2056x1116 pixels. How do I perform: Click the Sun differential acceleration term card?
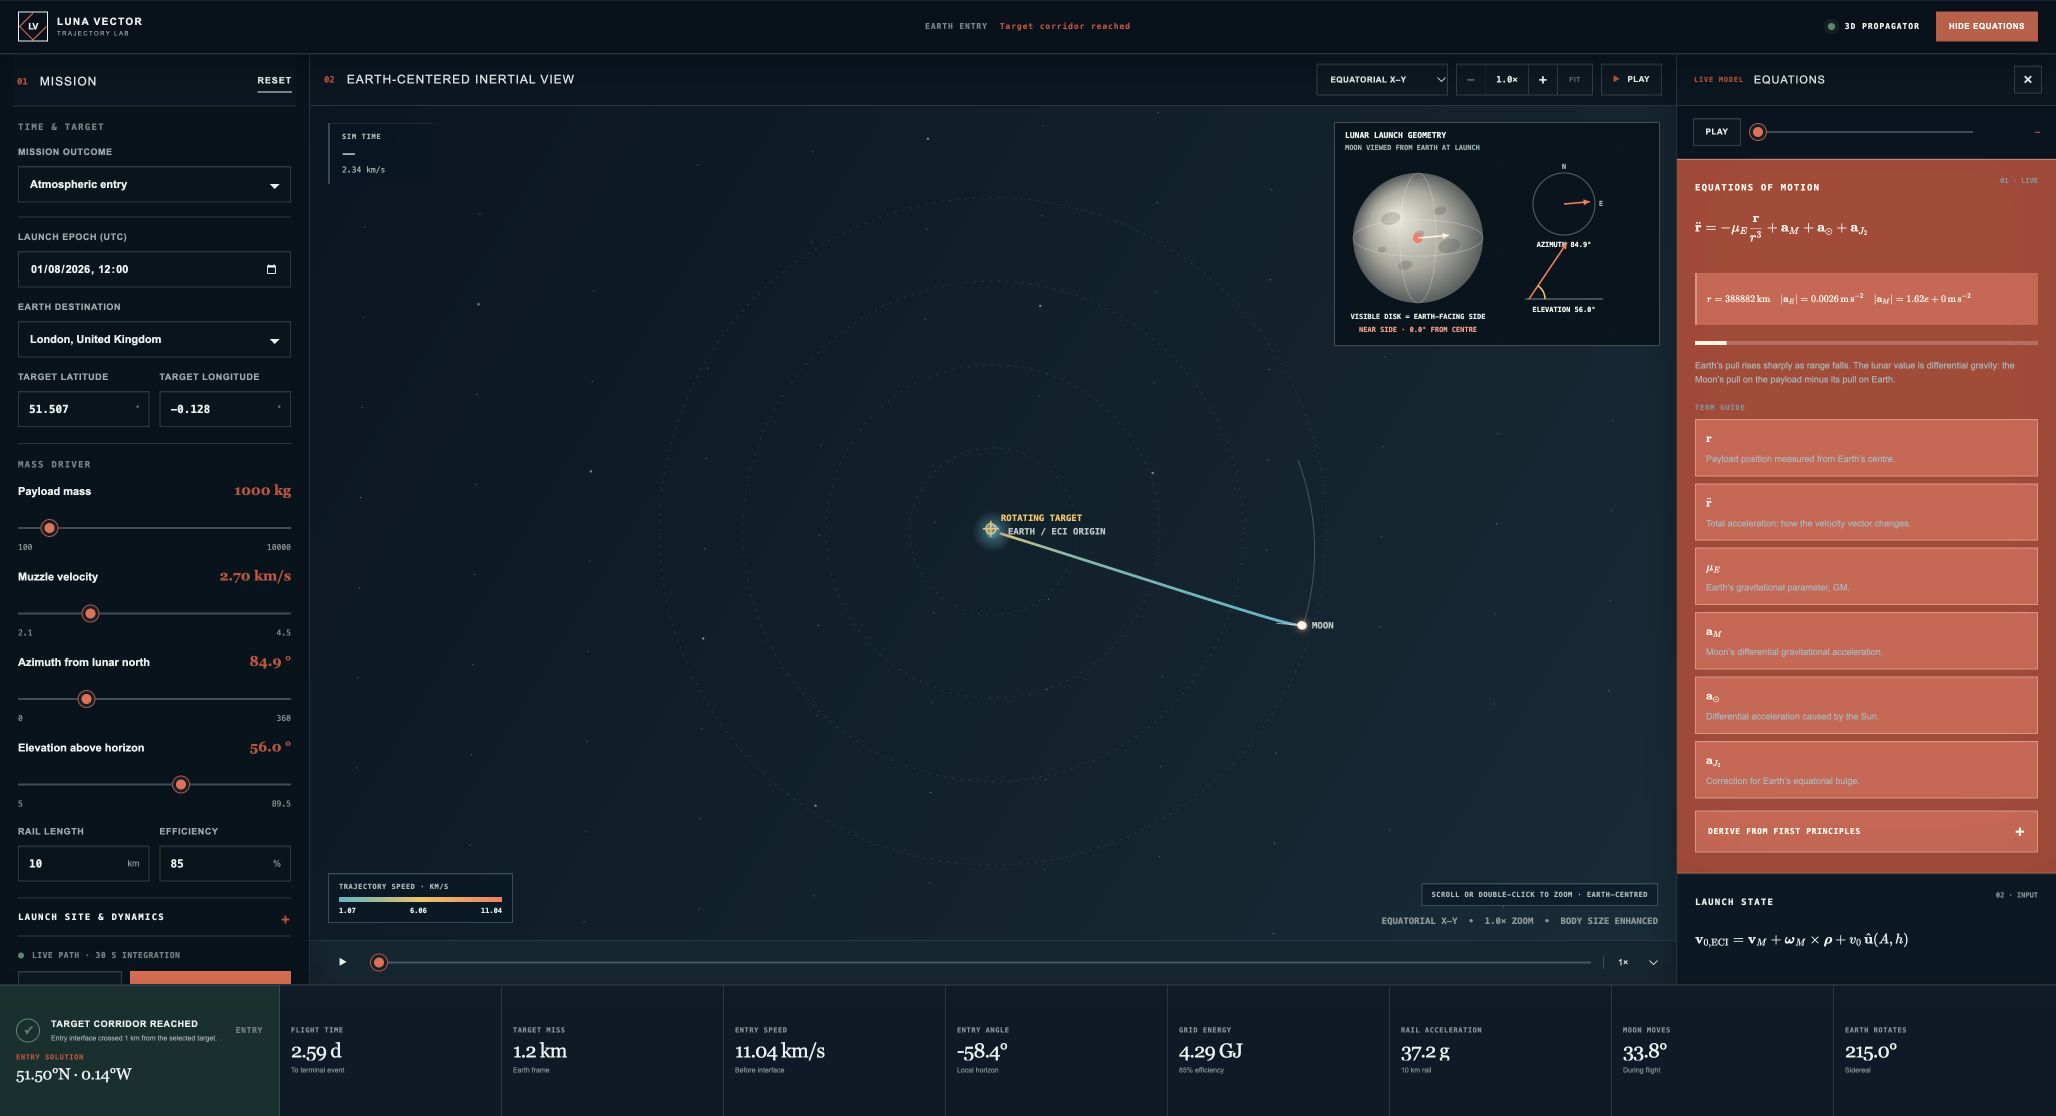[x=1866, y=705]
